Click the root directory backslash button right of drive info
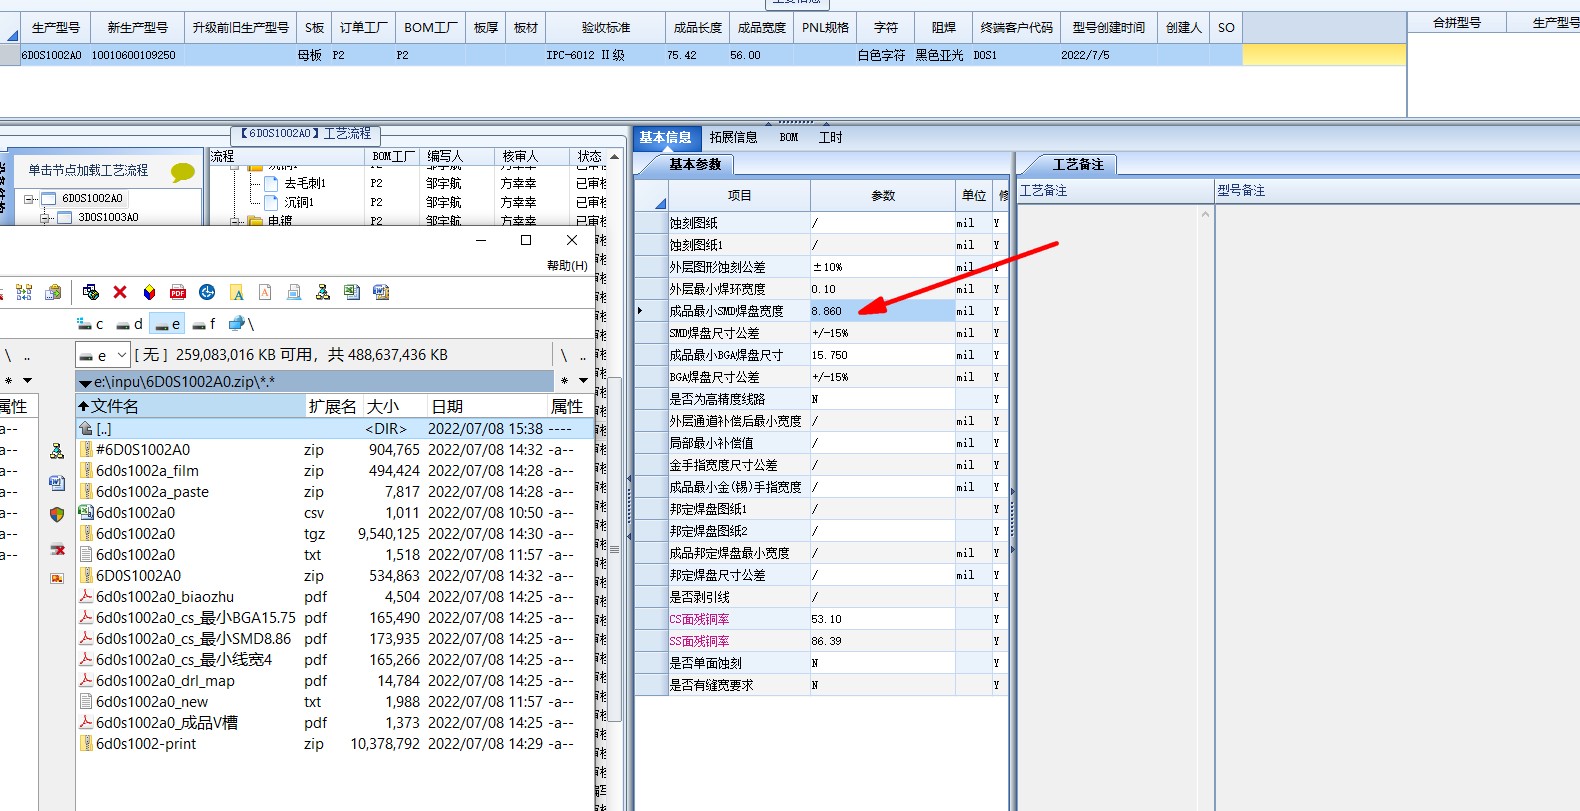This screenshot has width=1580, height=811. [x=564, y=355]
